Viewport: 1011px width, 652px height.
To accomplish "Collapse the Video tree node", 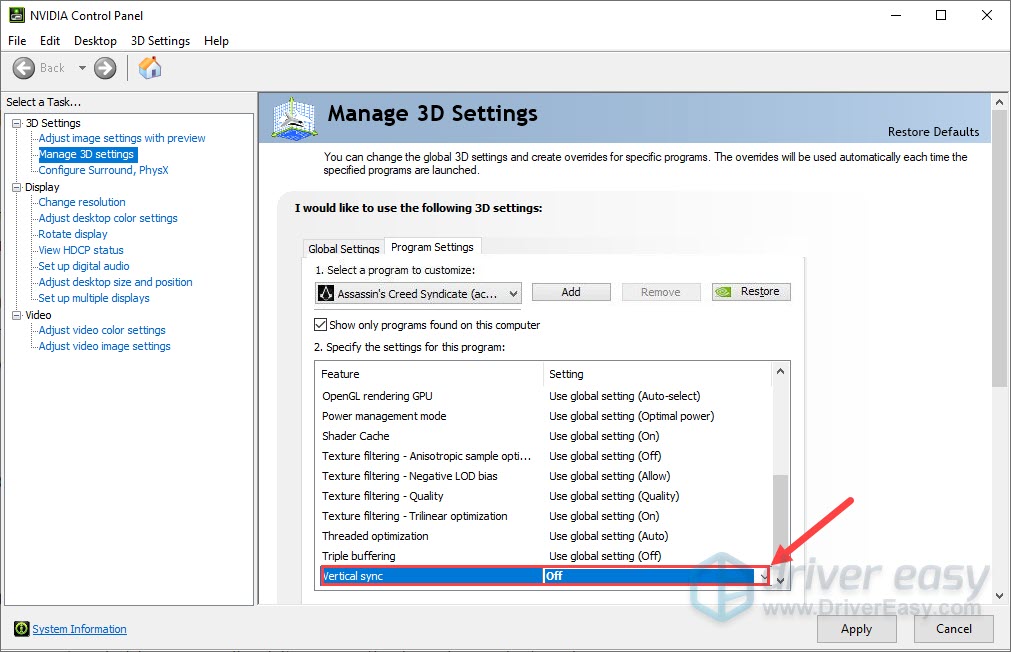I will click(17, 315).
